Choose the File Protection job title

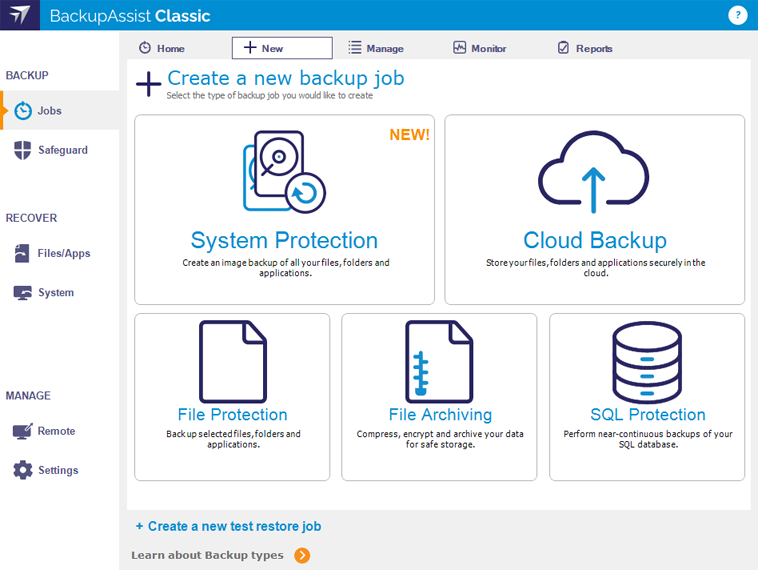click(233, 414)
